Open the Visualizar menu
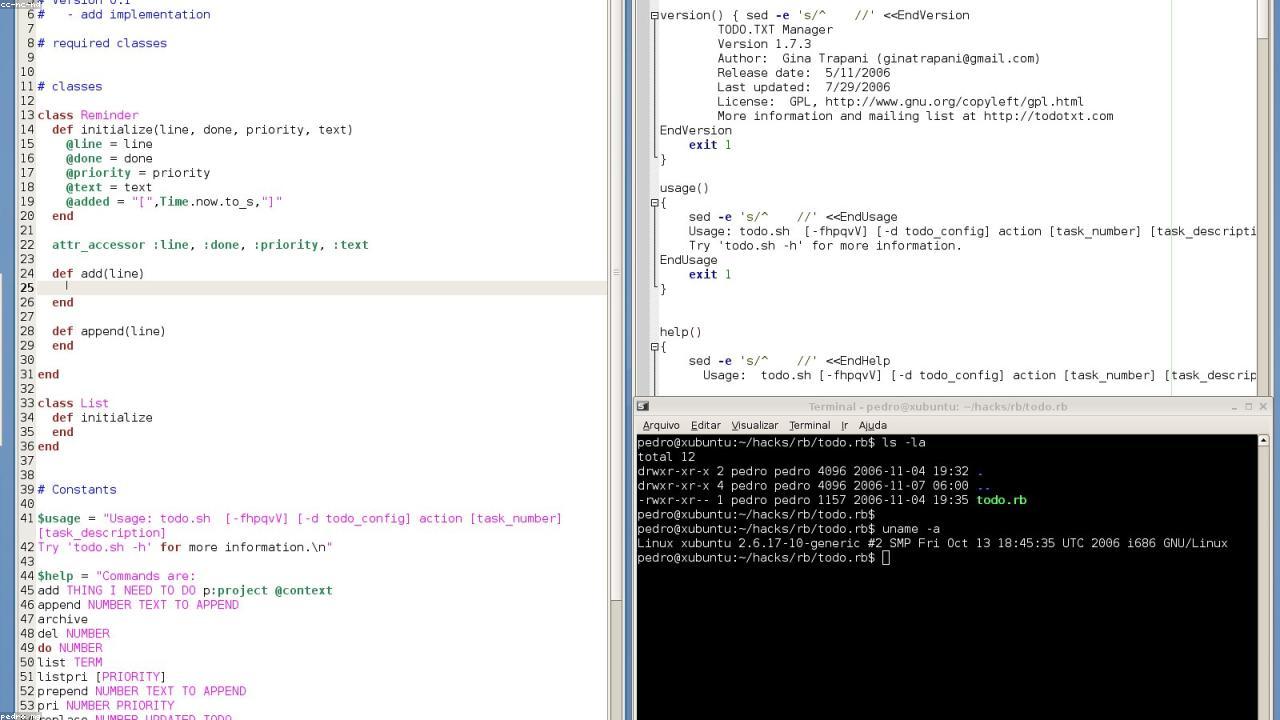1280x720 pixels. tap(754, 426)
